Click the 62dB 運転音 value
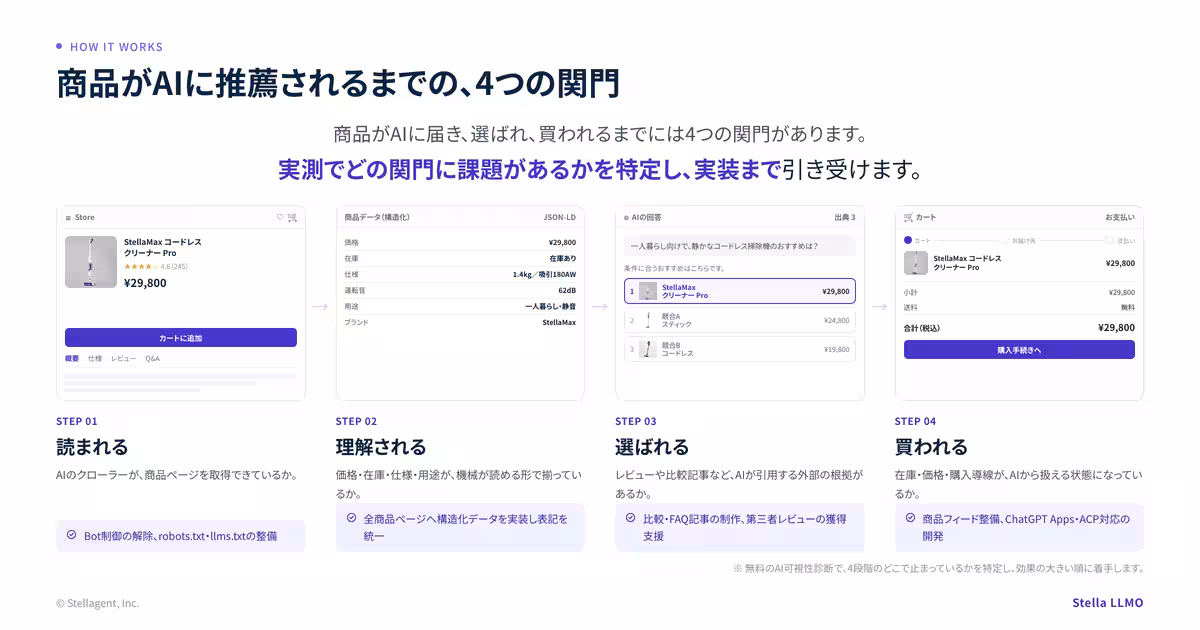 pos(567,290)
